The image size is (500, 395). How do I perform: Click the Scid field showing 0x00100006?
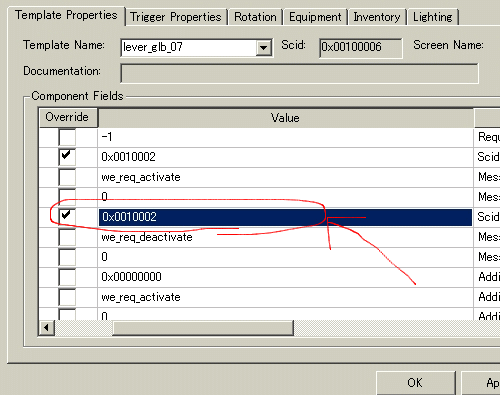tap(360, 47)
